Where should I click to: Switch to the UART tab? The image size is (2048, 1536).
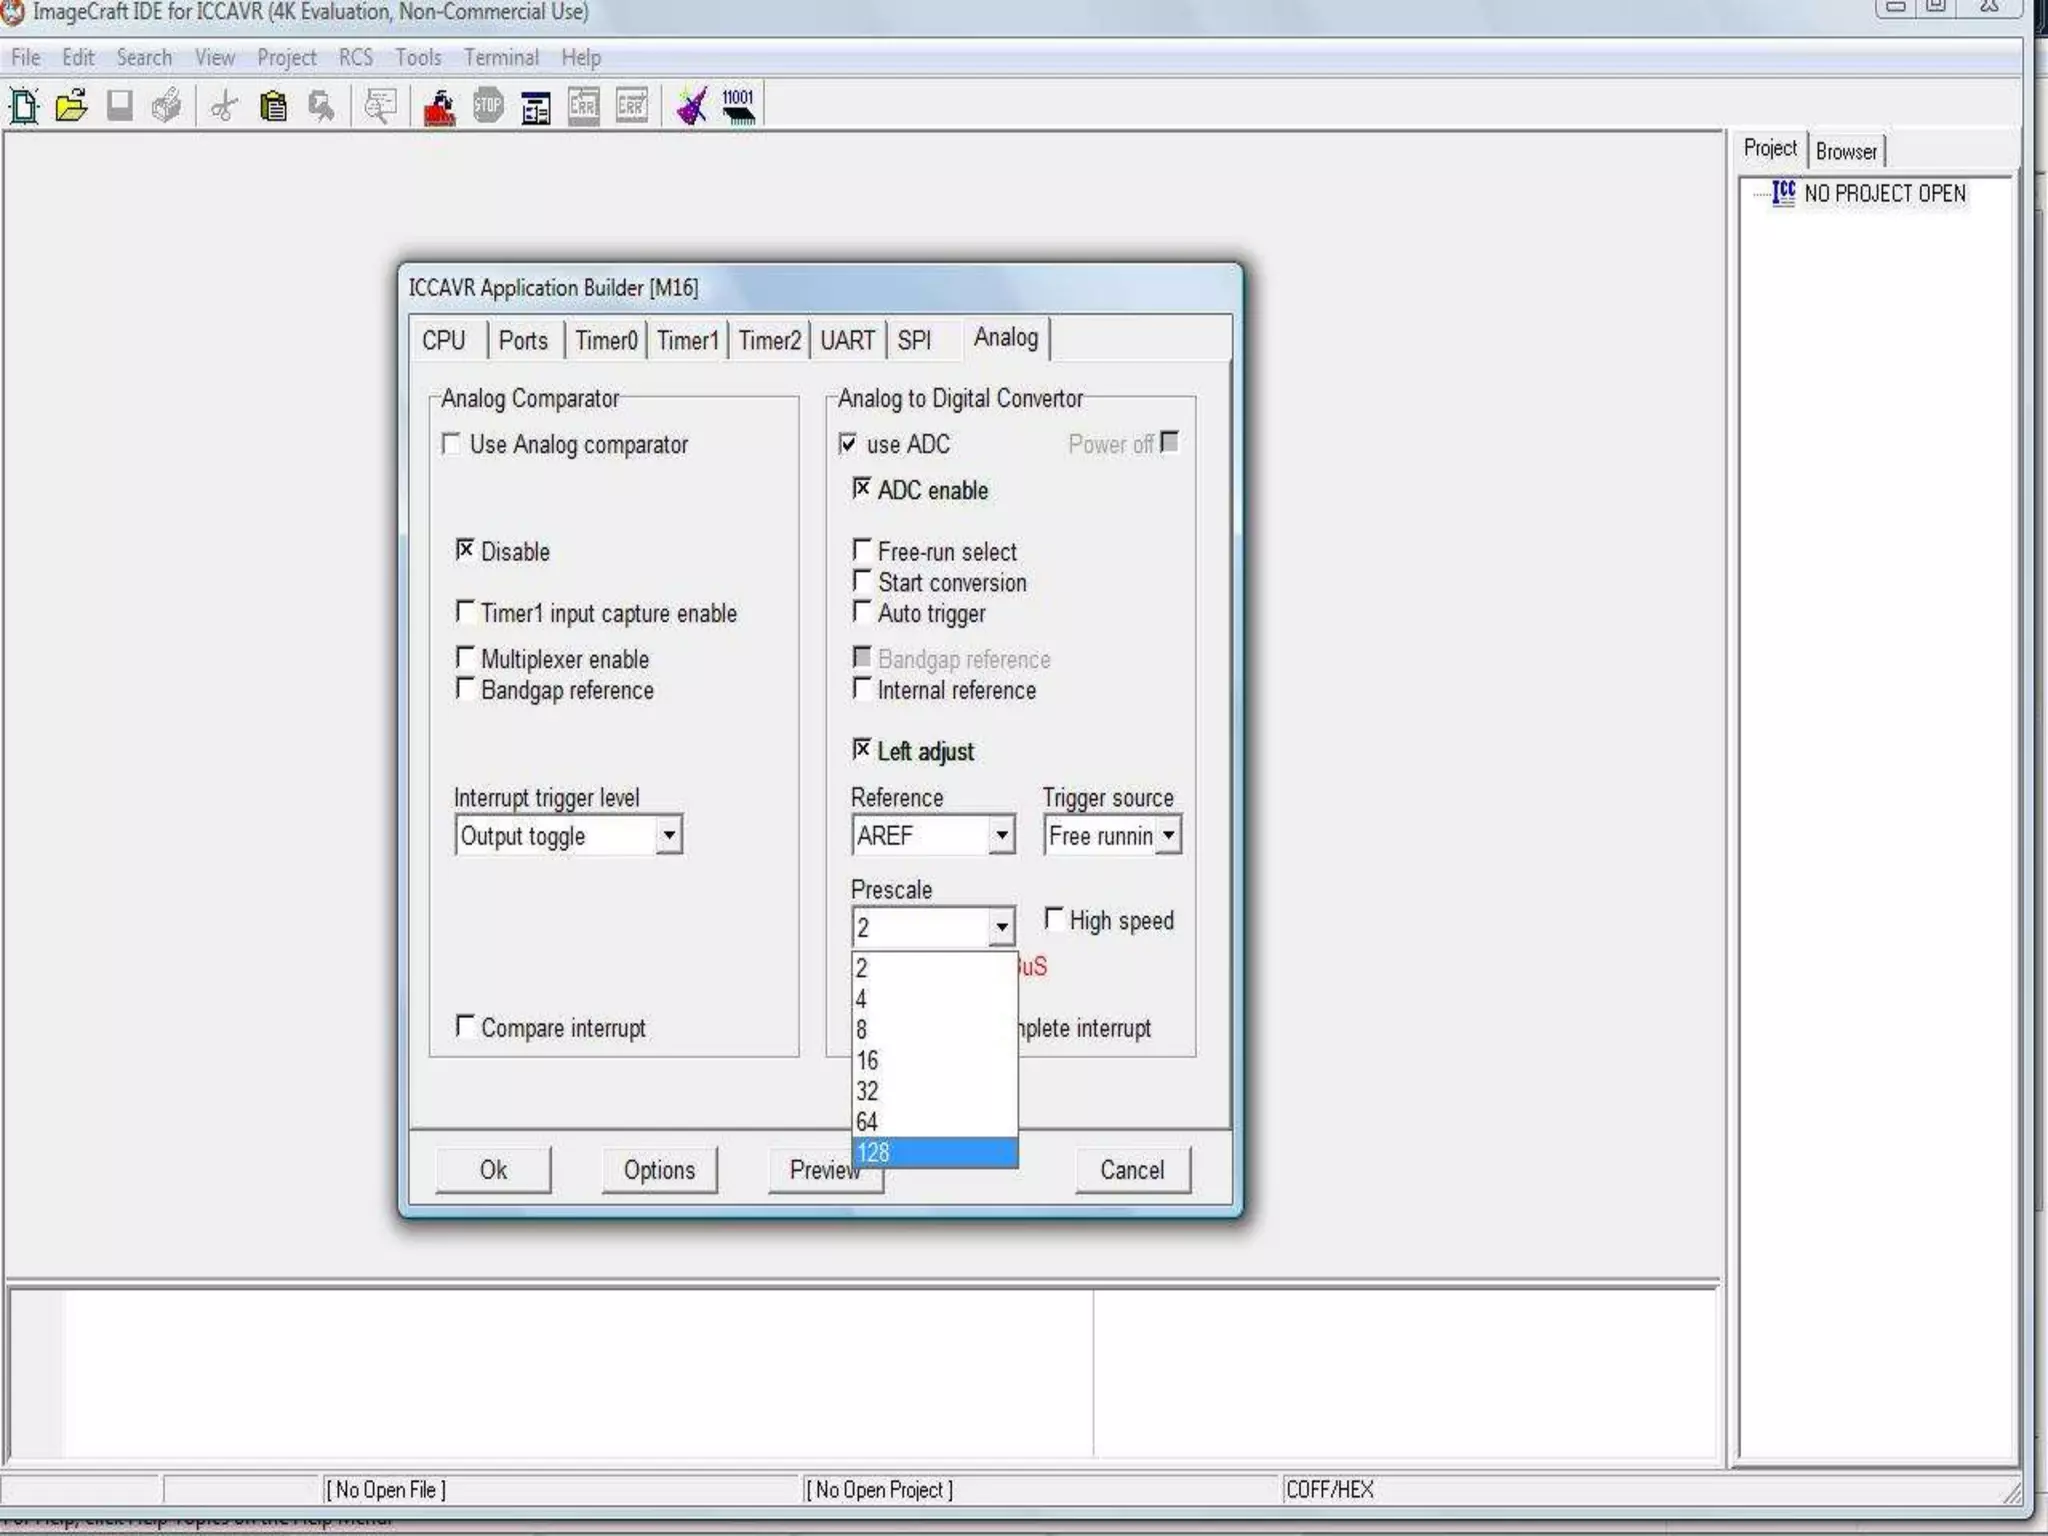848,340
